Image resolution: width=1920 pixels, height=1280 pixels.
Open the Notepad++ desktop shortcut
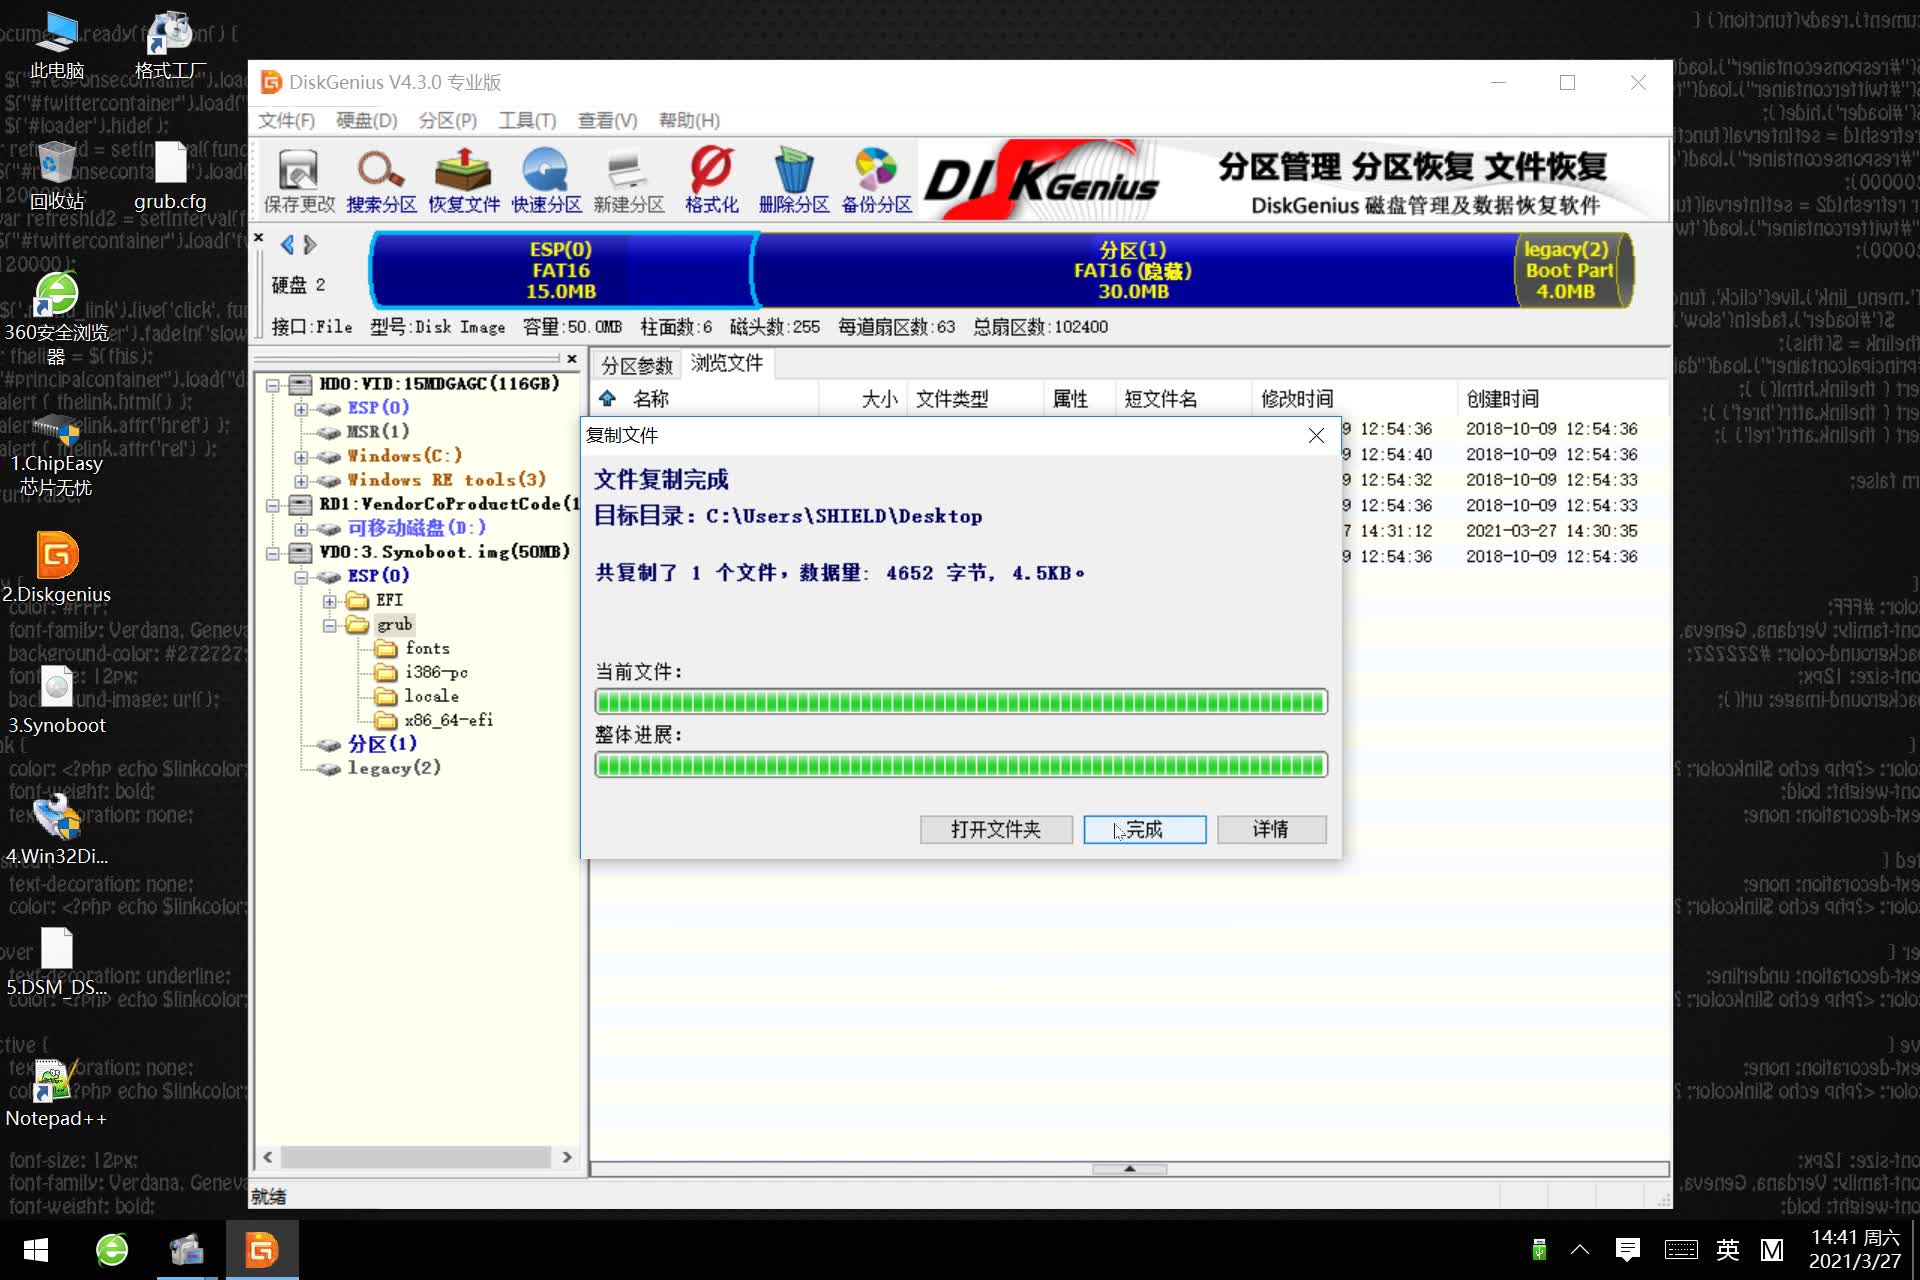(56, 1093)
